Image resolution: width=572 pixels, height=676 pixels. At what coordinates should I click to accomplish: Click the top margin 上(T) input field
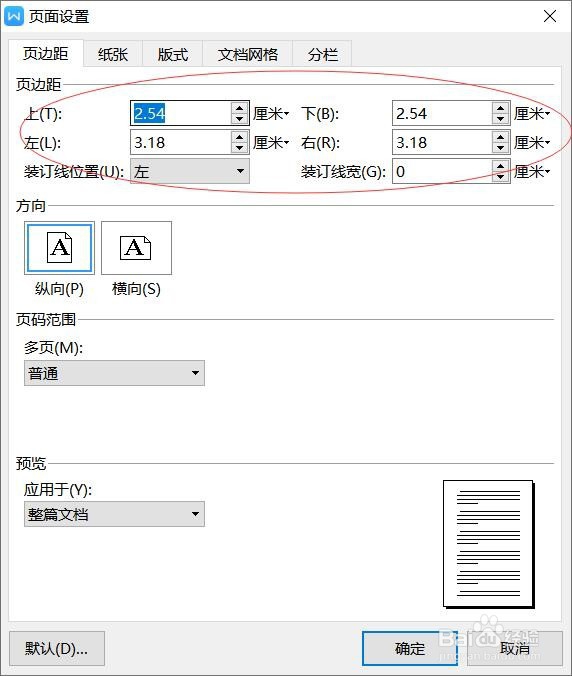pyautogui.click(x=181, y=113)
